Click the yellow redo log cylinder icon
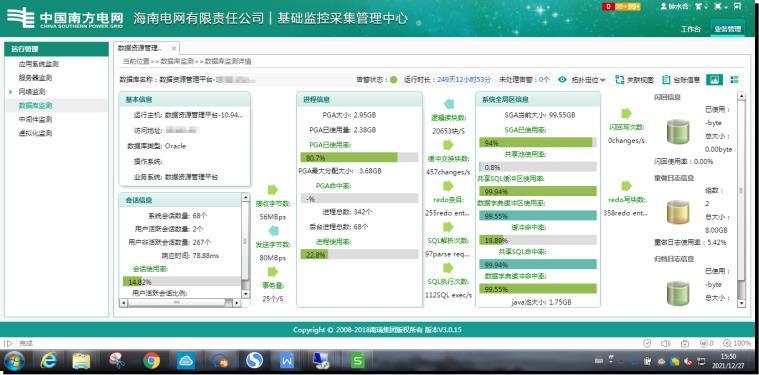 pyautogui.click(x=678, y=212)
